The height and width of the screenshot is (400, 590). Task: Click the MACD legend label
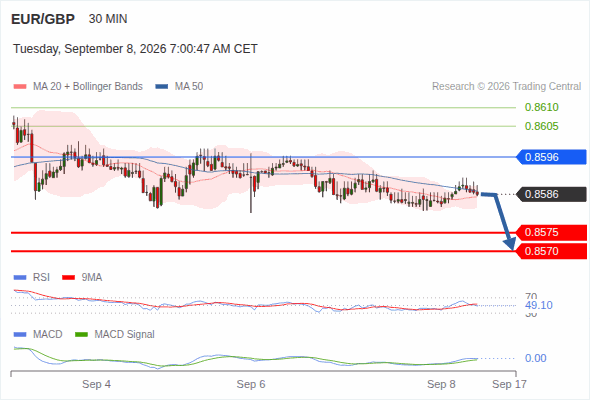47,335
